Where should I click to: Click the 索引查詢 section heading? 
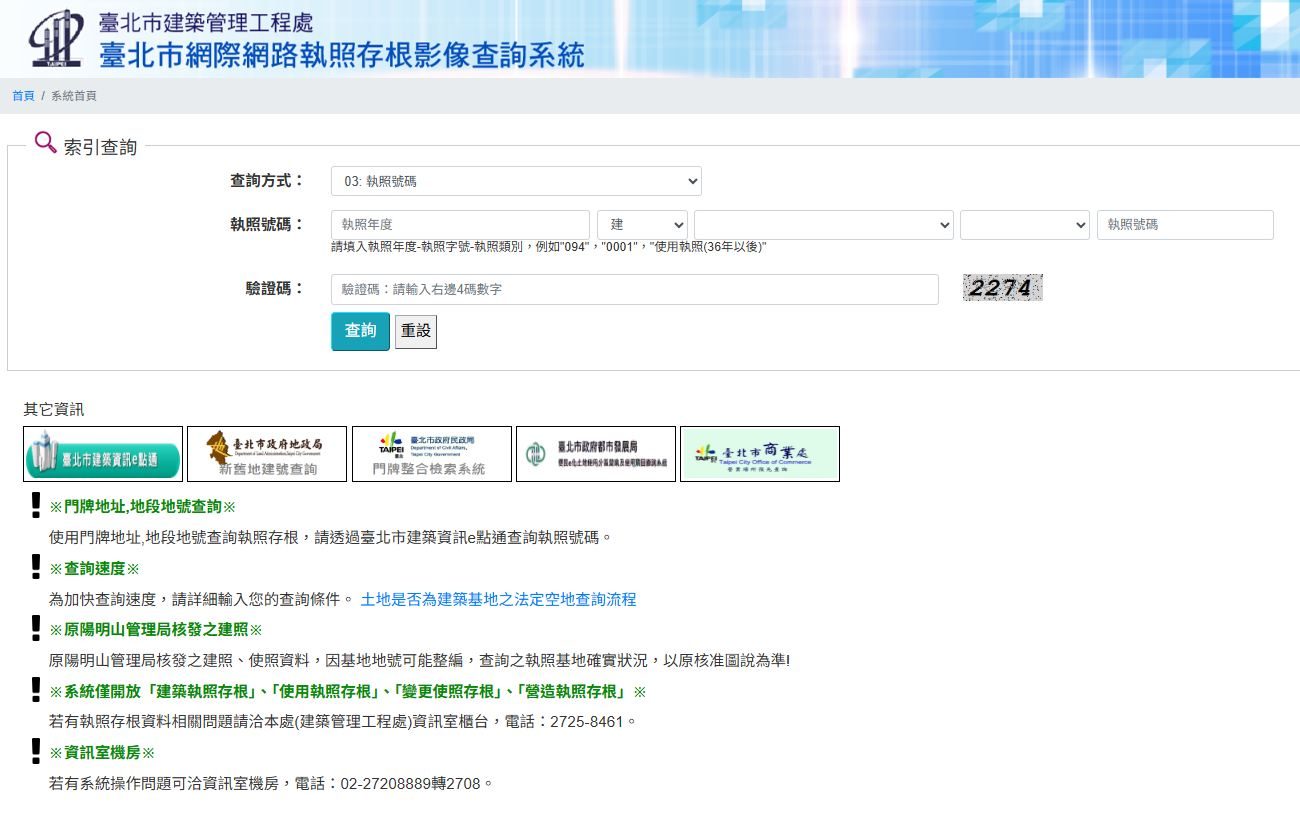100,147
